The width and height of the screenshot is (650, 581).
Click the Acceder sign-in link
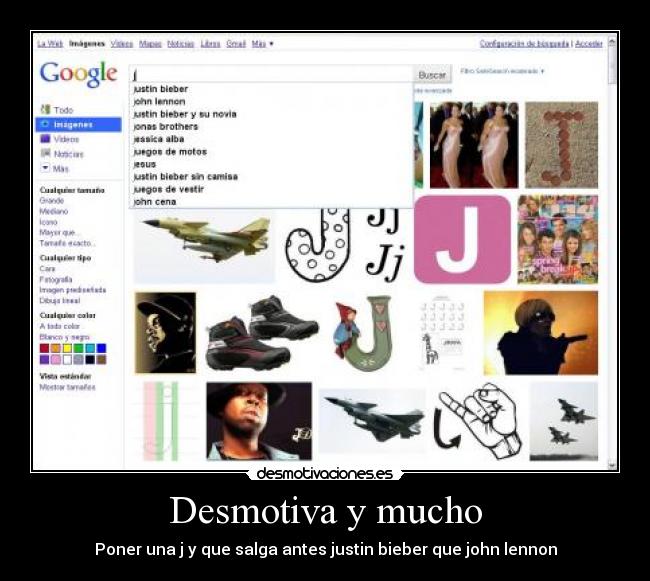(589, 44)
